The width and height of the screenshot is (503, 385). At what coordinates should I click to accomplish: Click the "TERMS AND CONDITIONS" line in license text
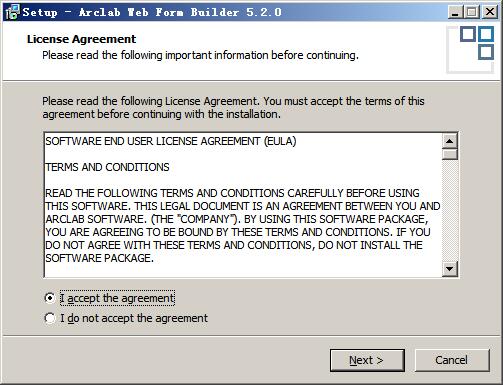click(x=107, y=167)
